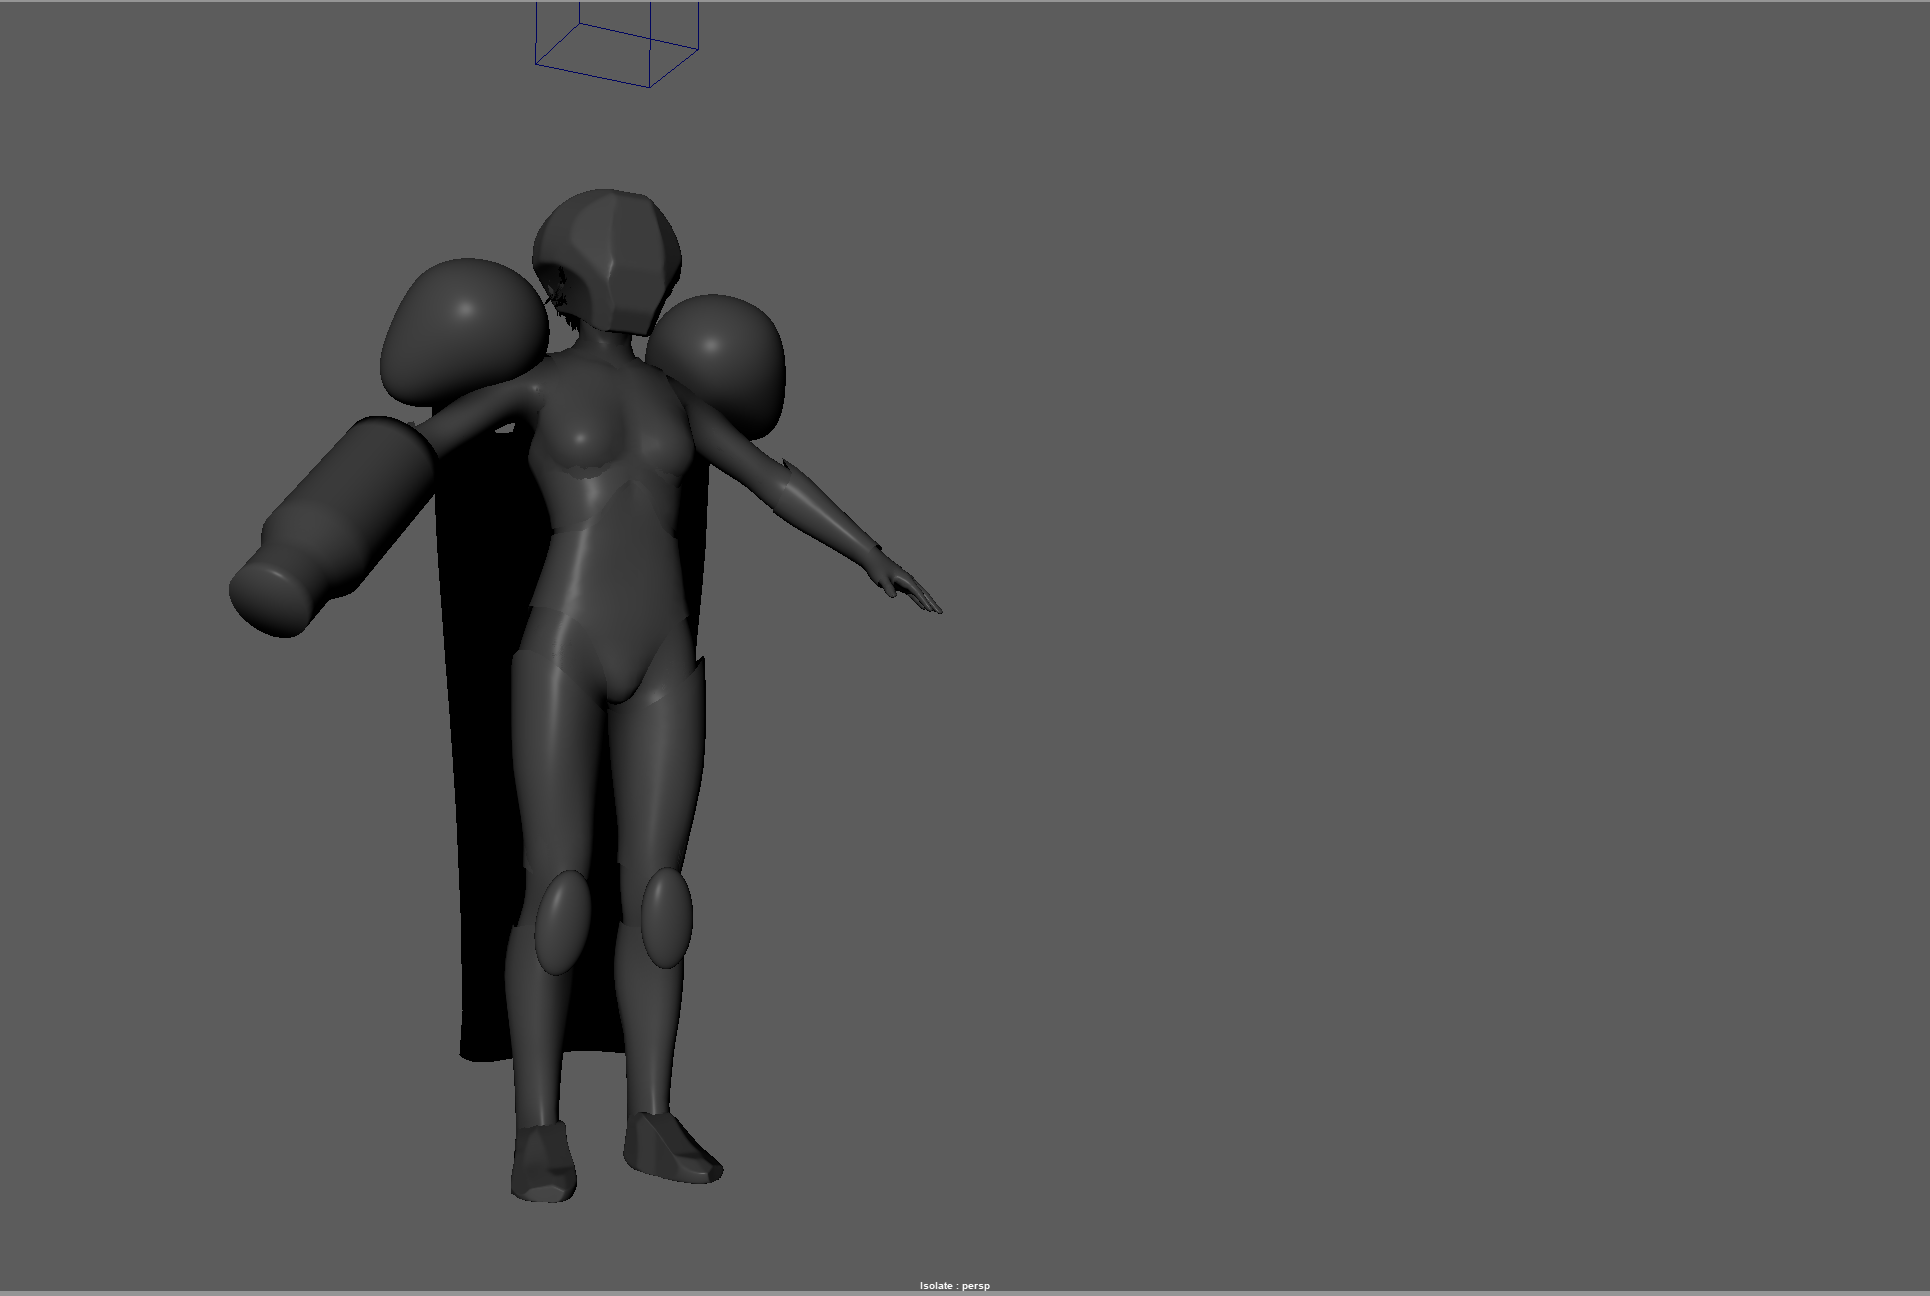Select the blue wireframe box at top
Image resolution: width=1930 pixels, height=1296 pixels.
coord(617,44)
